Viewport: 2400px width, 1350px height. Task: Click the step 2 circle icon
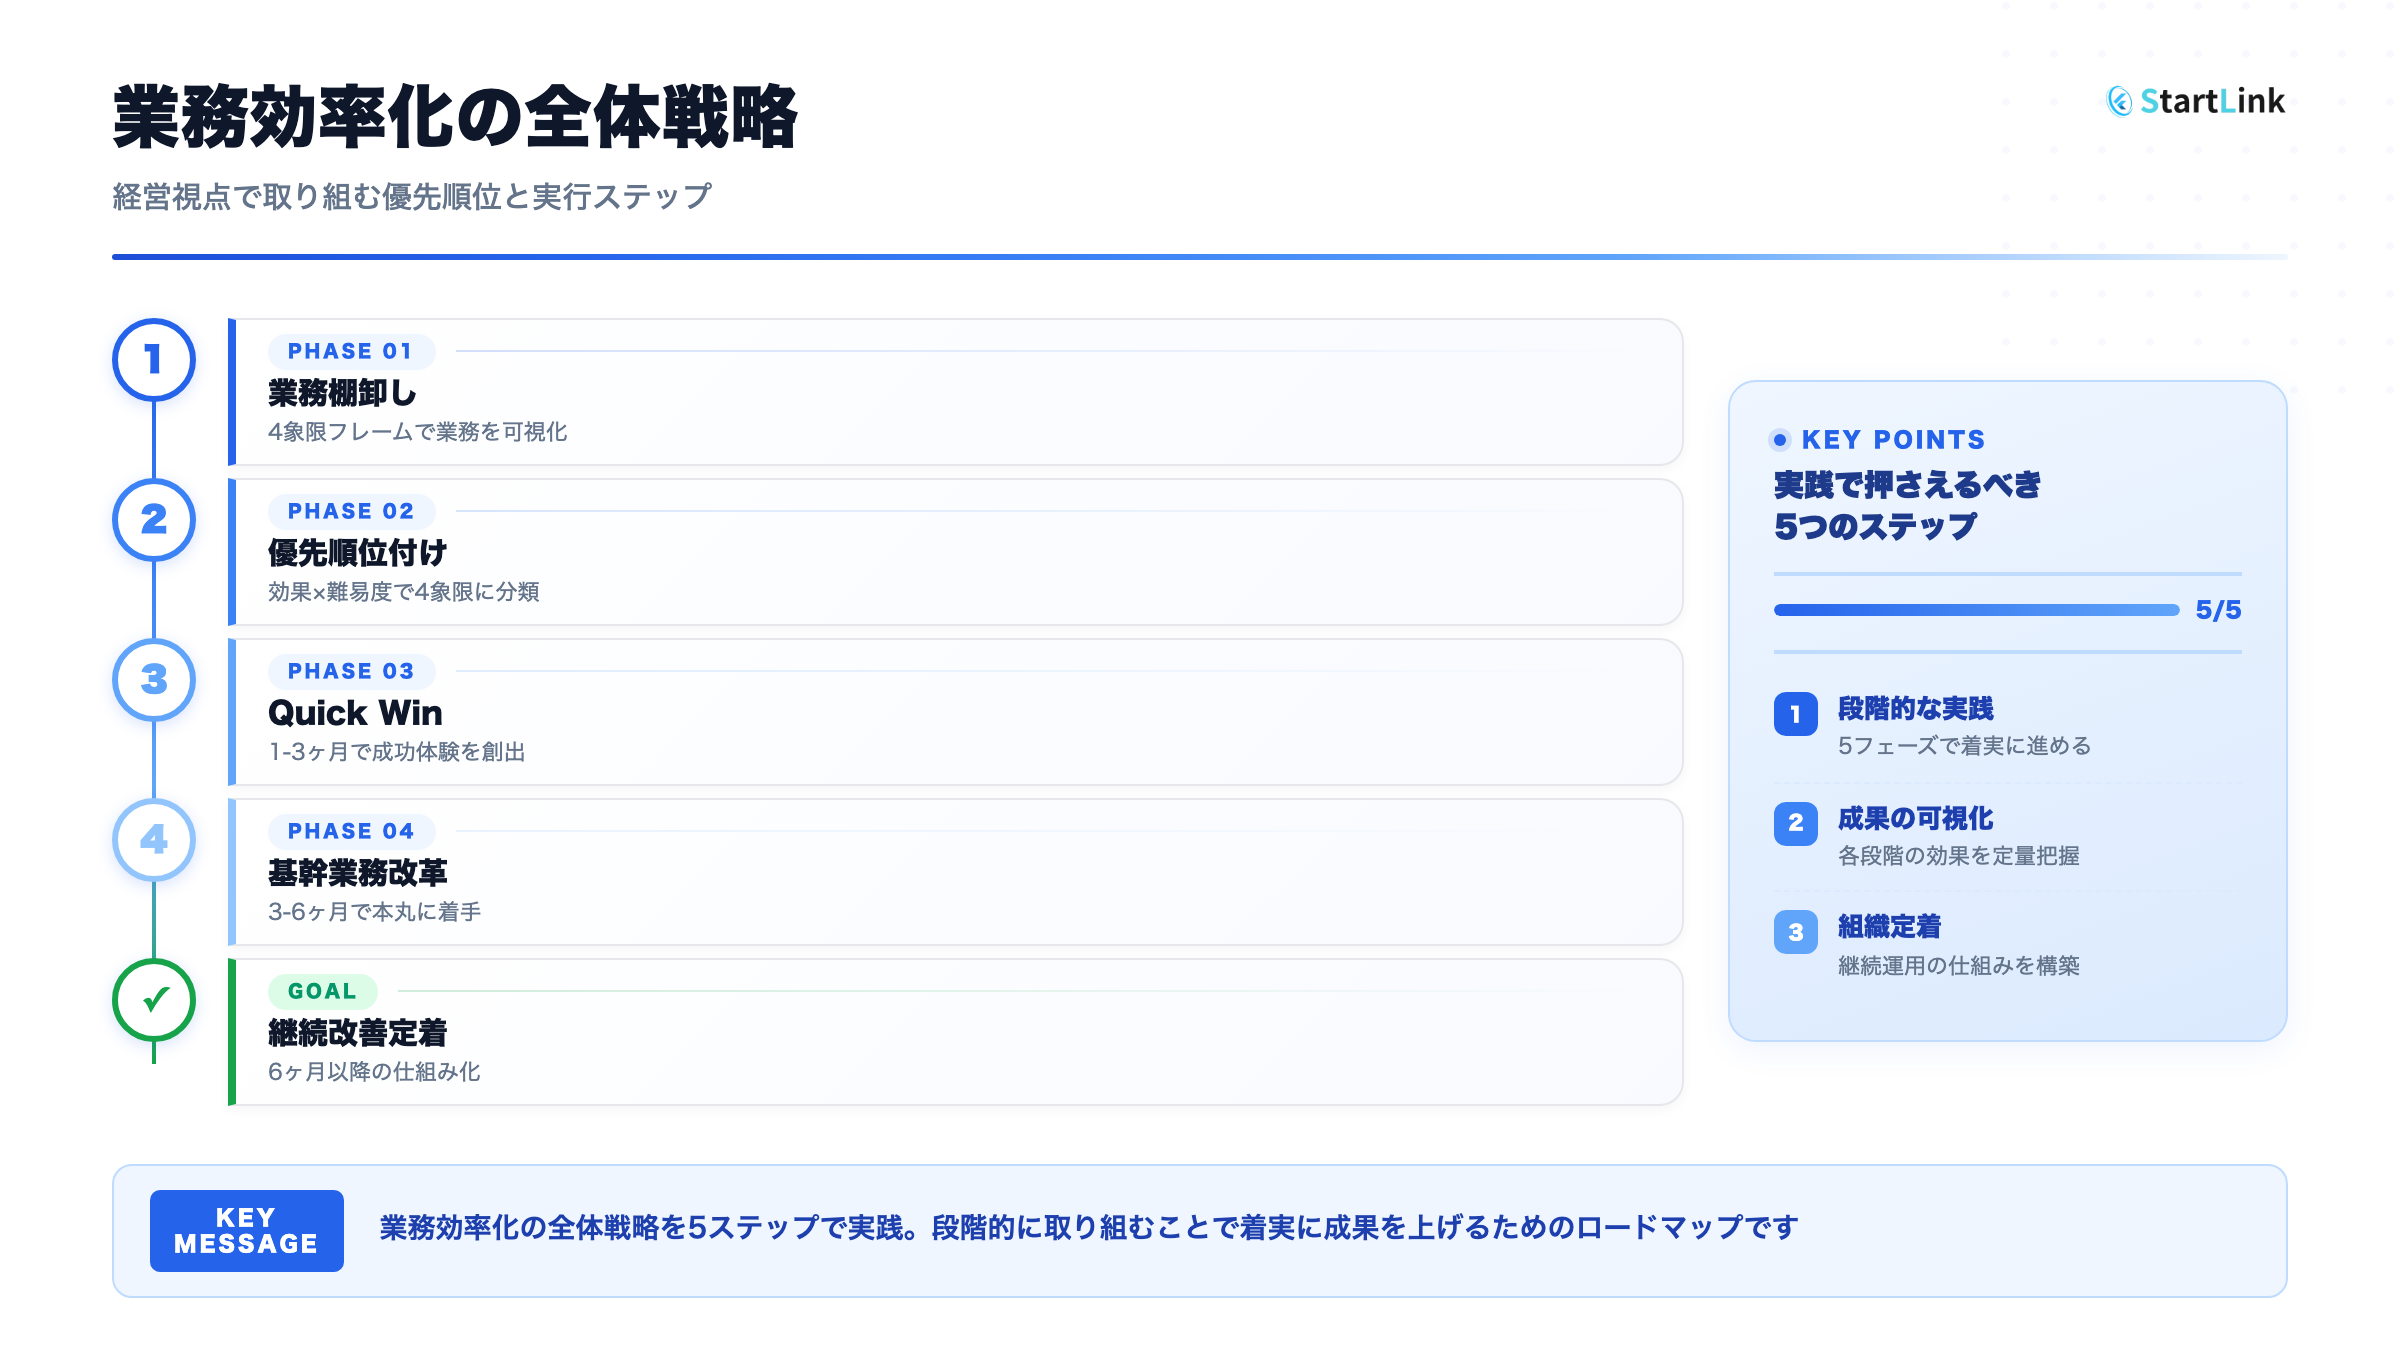click(x=153, y=520)
